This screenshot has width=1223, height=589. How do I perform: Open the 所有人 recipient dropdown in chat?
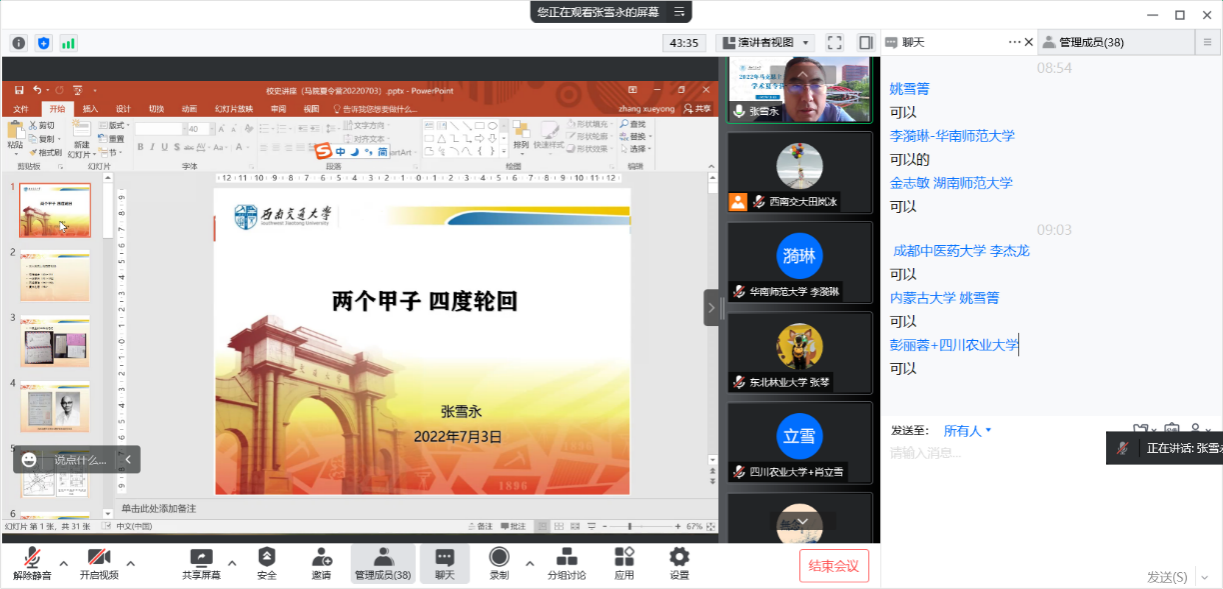click(x=967, y=431)
